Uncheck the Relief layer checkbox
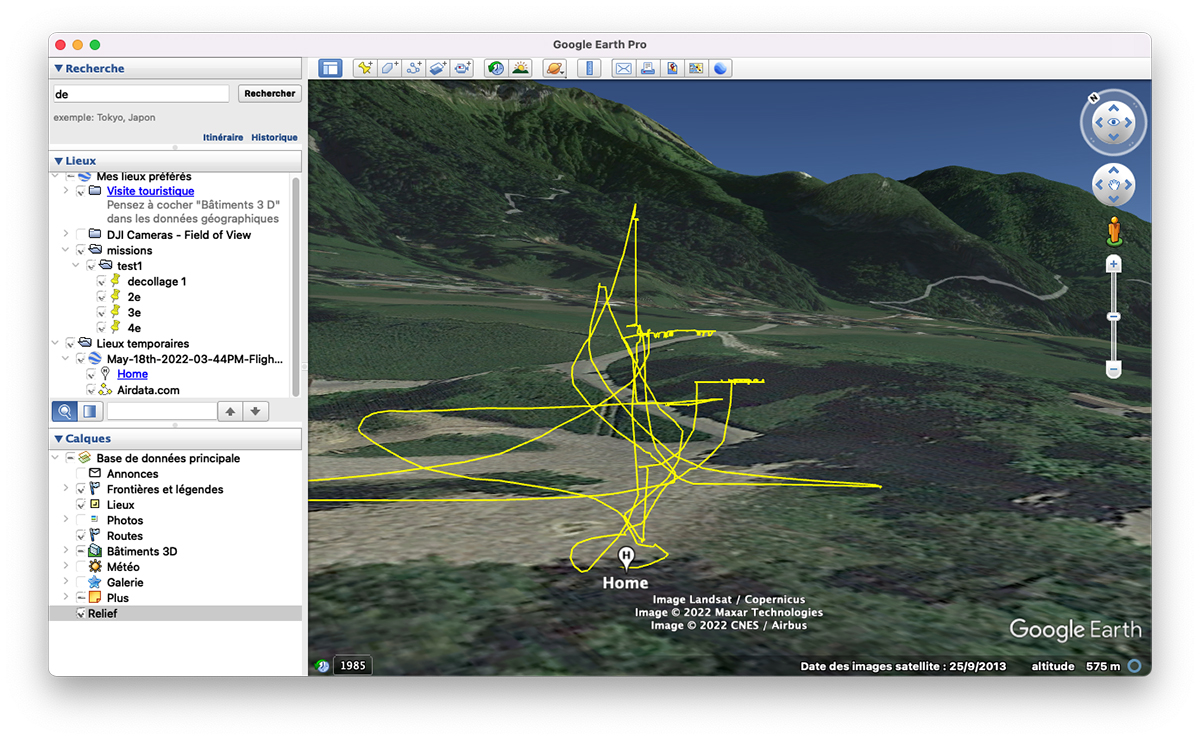The width and height of the screenshot is (1200, 740). click(81, 613)
